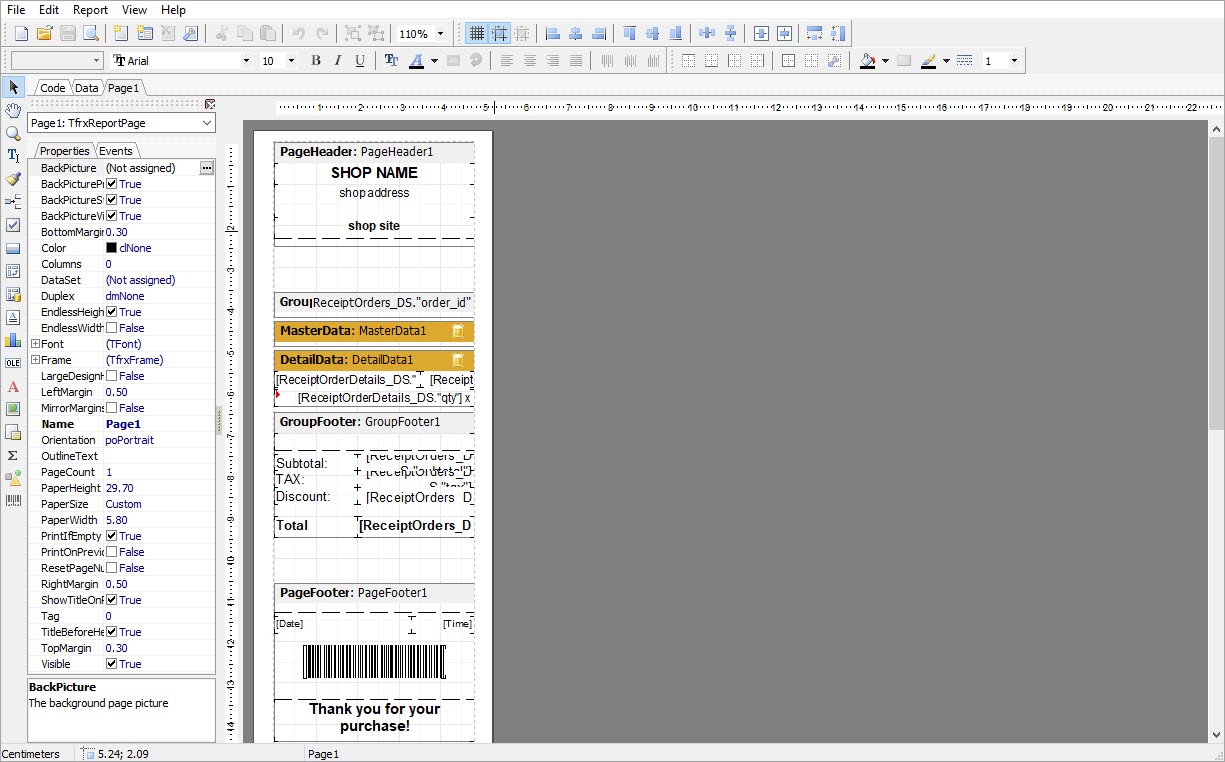Insert Rich text object (red A)

click(x=13, y=386)
